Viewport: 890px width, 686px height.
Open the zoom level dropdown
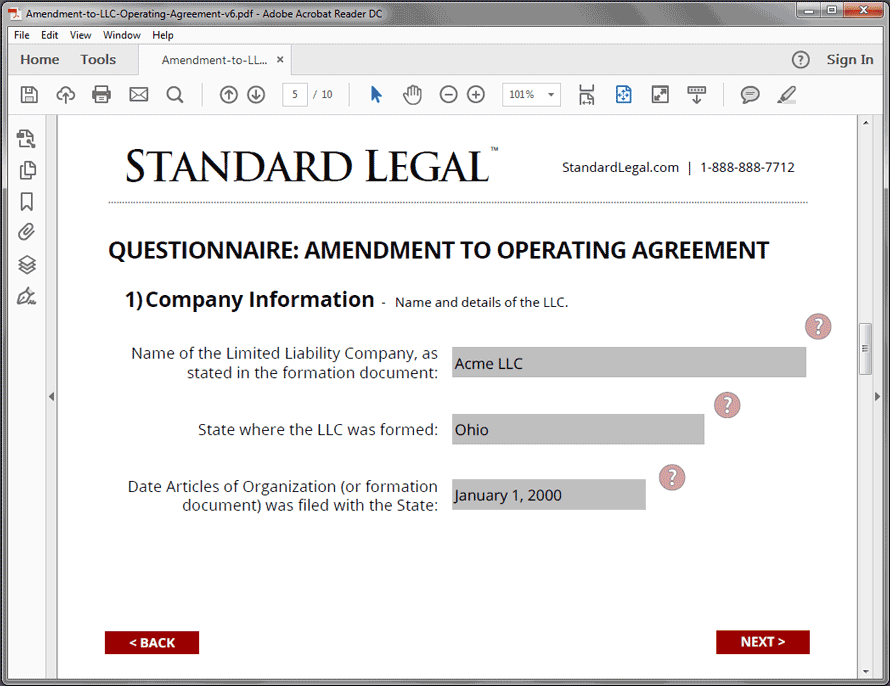pos(551,94)
